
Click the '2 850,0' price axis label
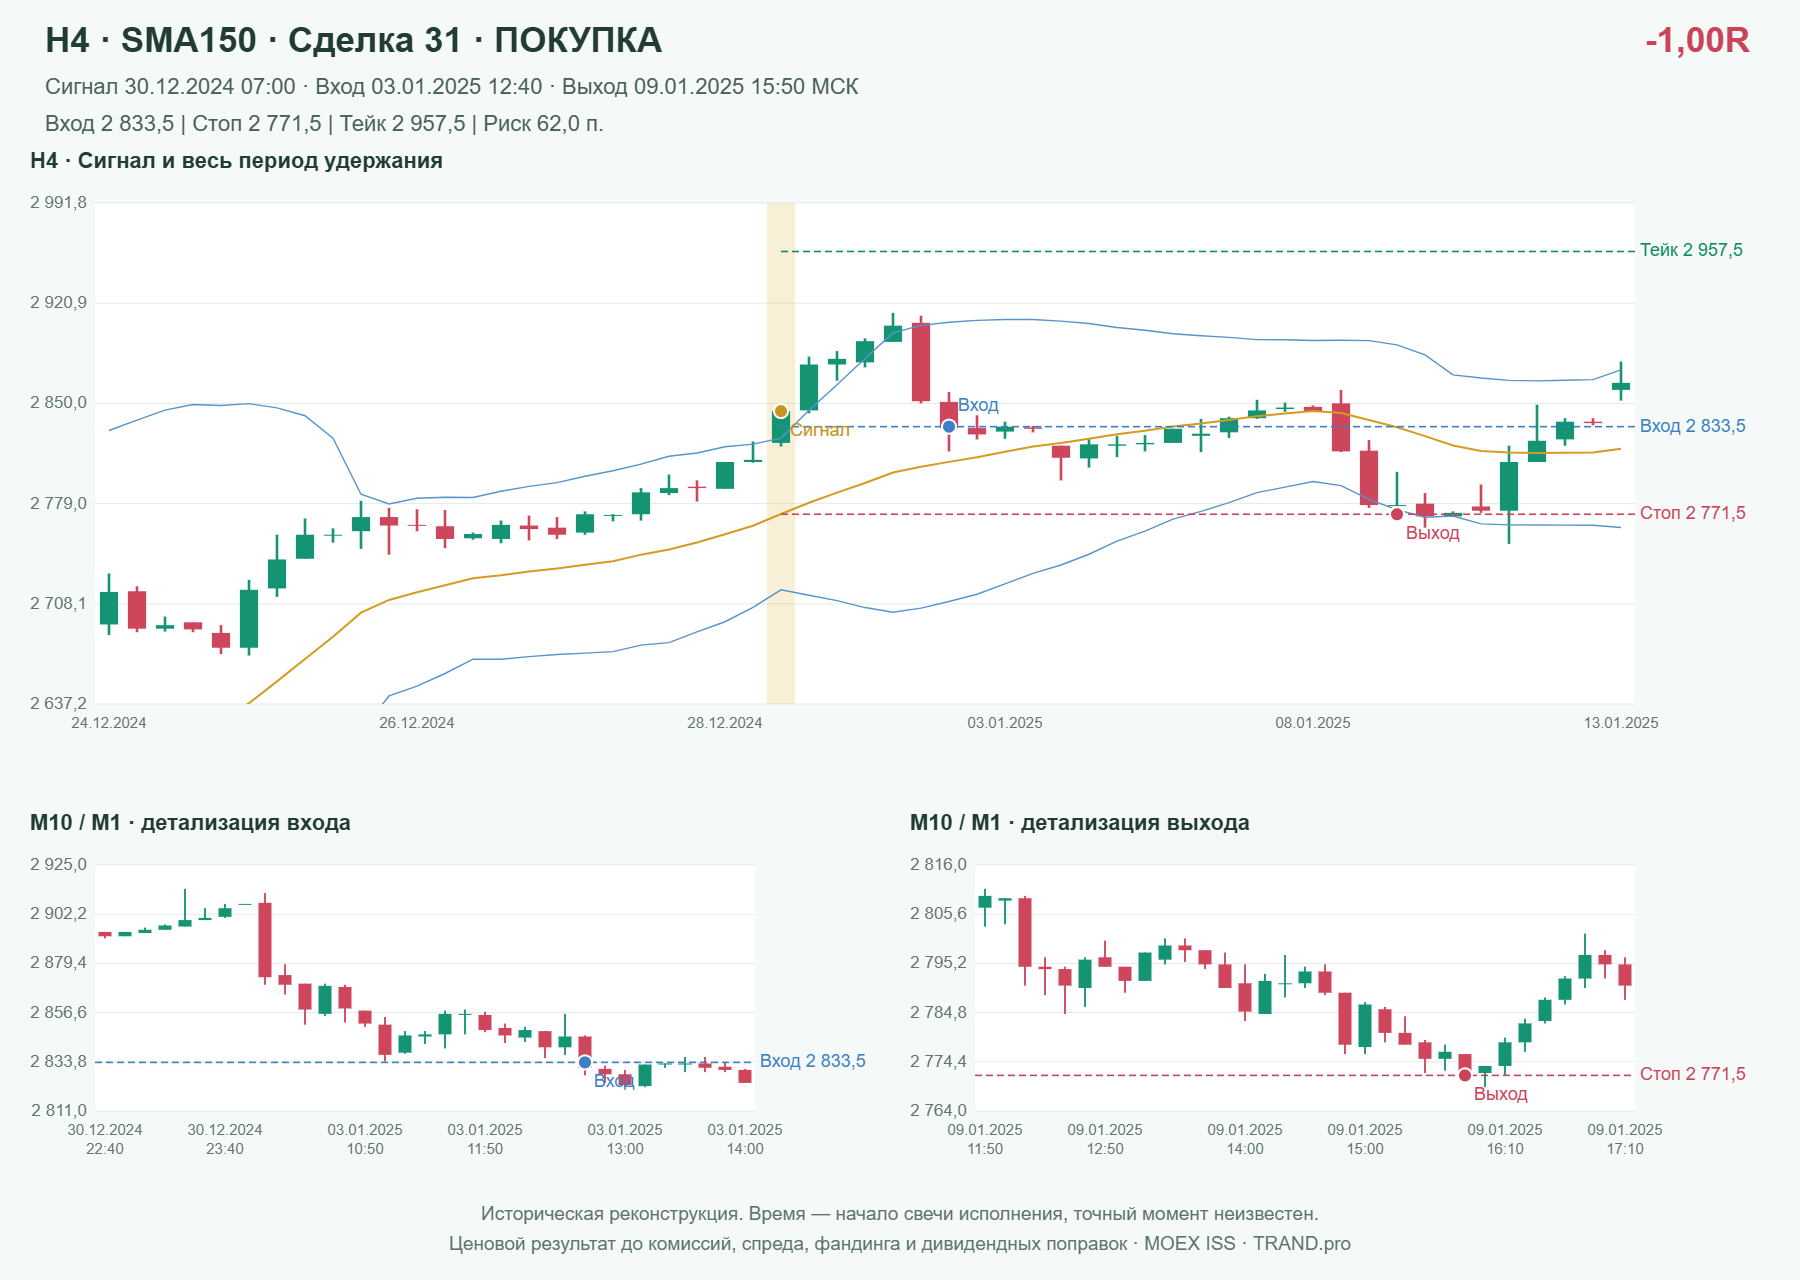58,402
